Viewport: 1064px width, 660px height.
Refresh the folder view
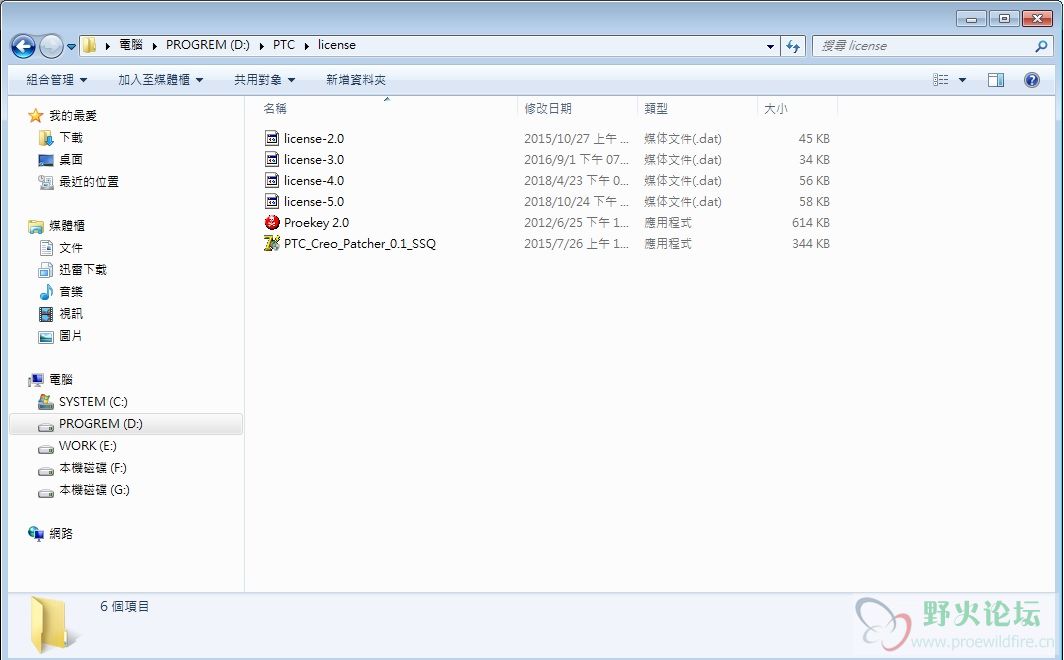point(793,46)
